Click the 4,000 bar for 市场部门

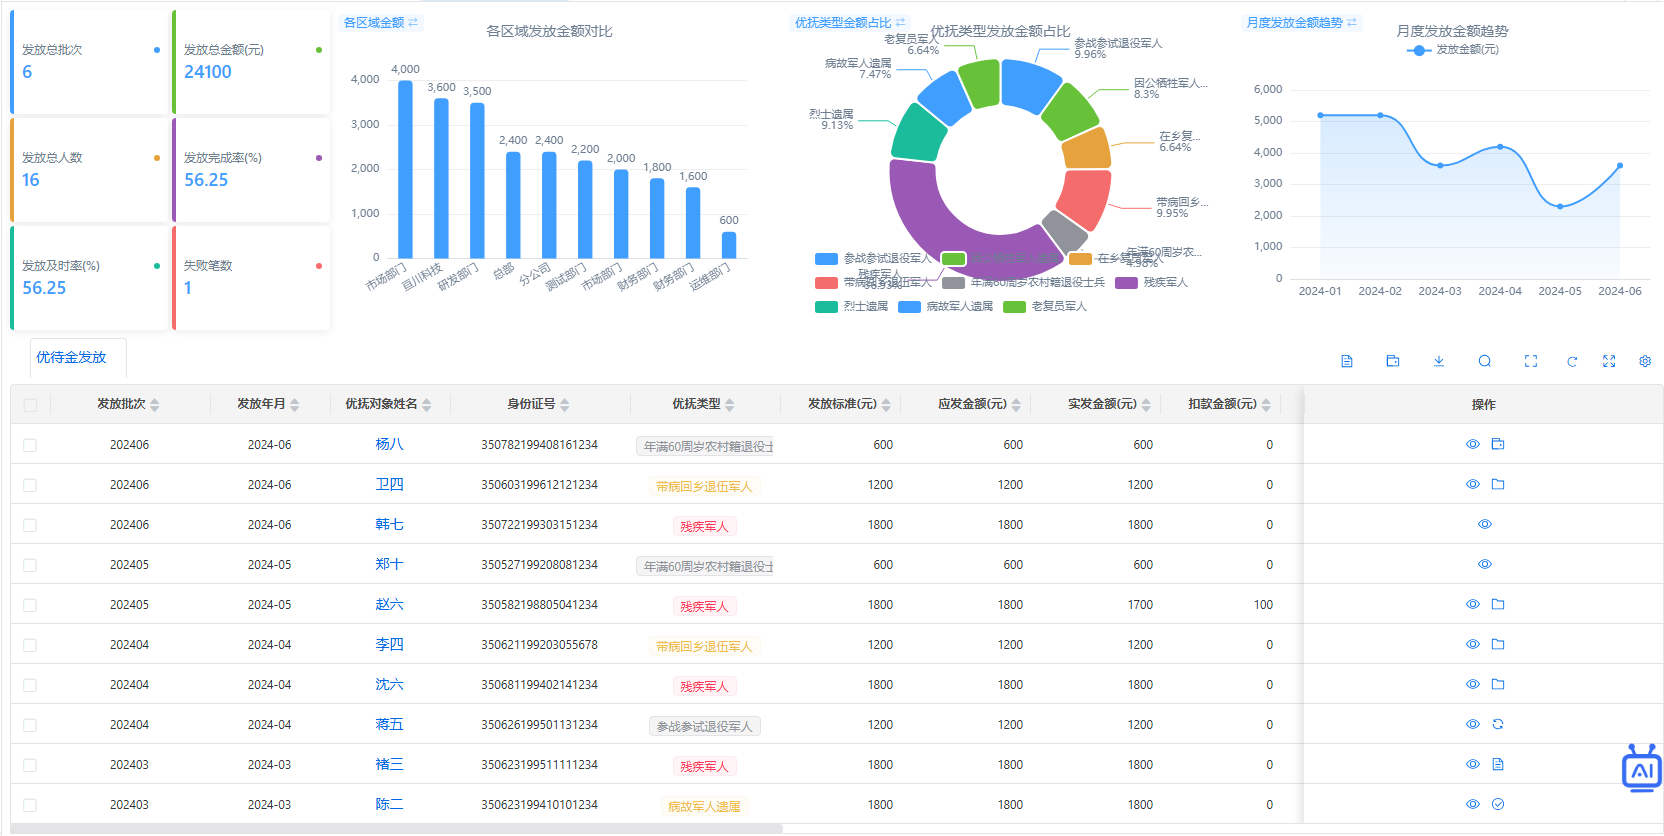tap(405, 169)
